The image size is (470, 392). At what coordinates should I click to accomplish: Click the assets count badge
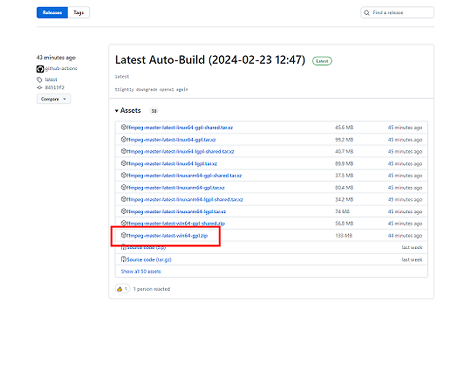[154, 111]
